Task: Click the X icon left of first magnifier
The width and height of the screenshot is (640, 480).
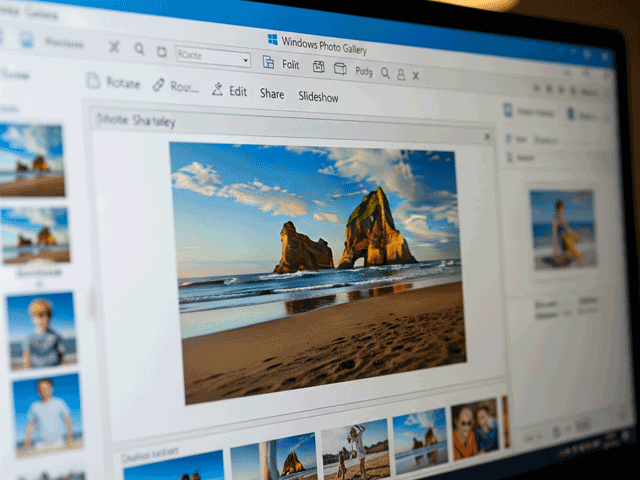Action: (x=114, y=47)
